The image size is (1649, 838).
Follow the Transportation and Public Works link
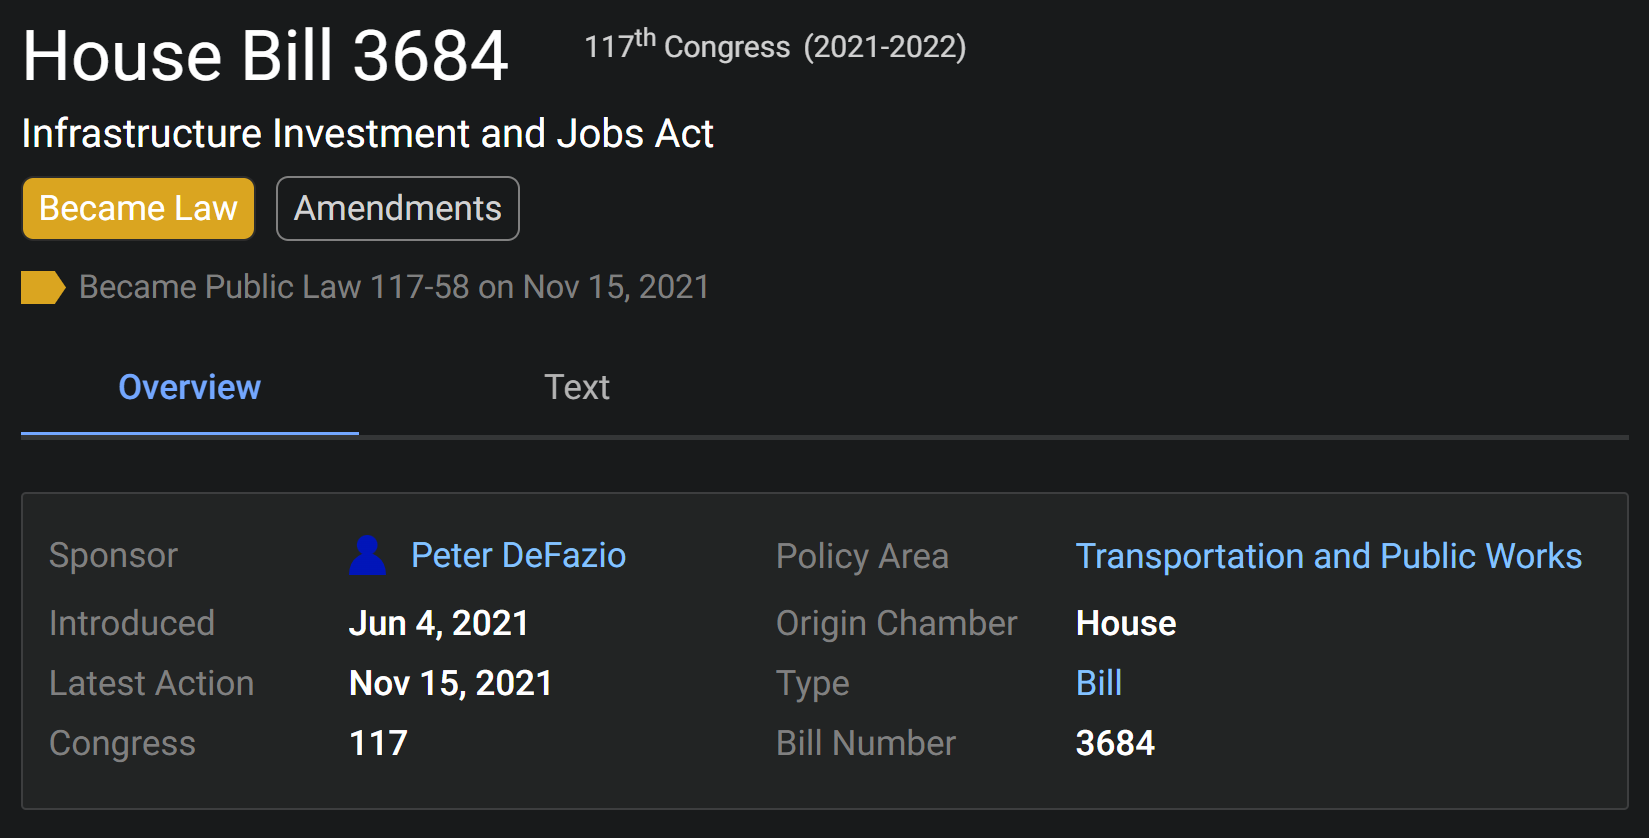click(1328, 556)
